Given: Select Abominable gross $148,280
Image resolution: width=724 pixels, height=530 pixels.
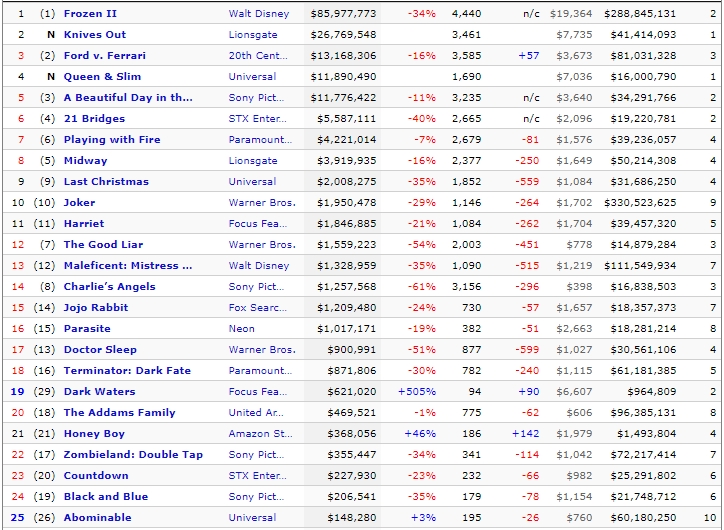Looking at the screenshot, I should point(351,518).
